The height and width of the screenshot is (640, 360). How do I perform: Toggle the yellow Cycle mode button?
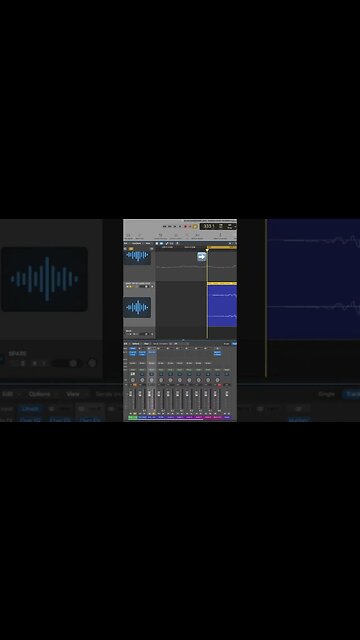[195, 227]
